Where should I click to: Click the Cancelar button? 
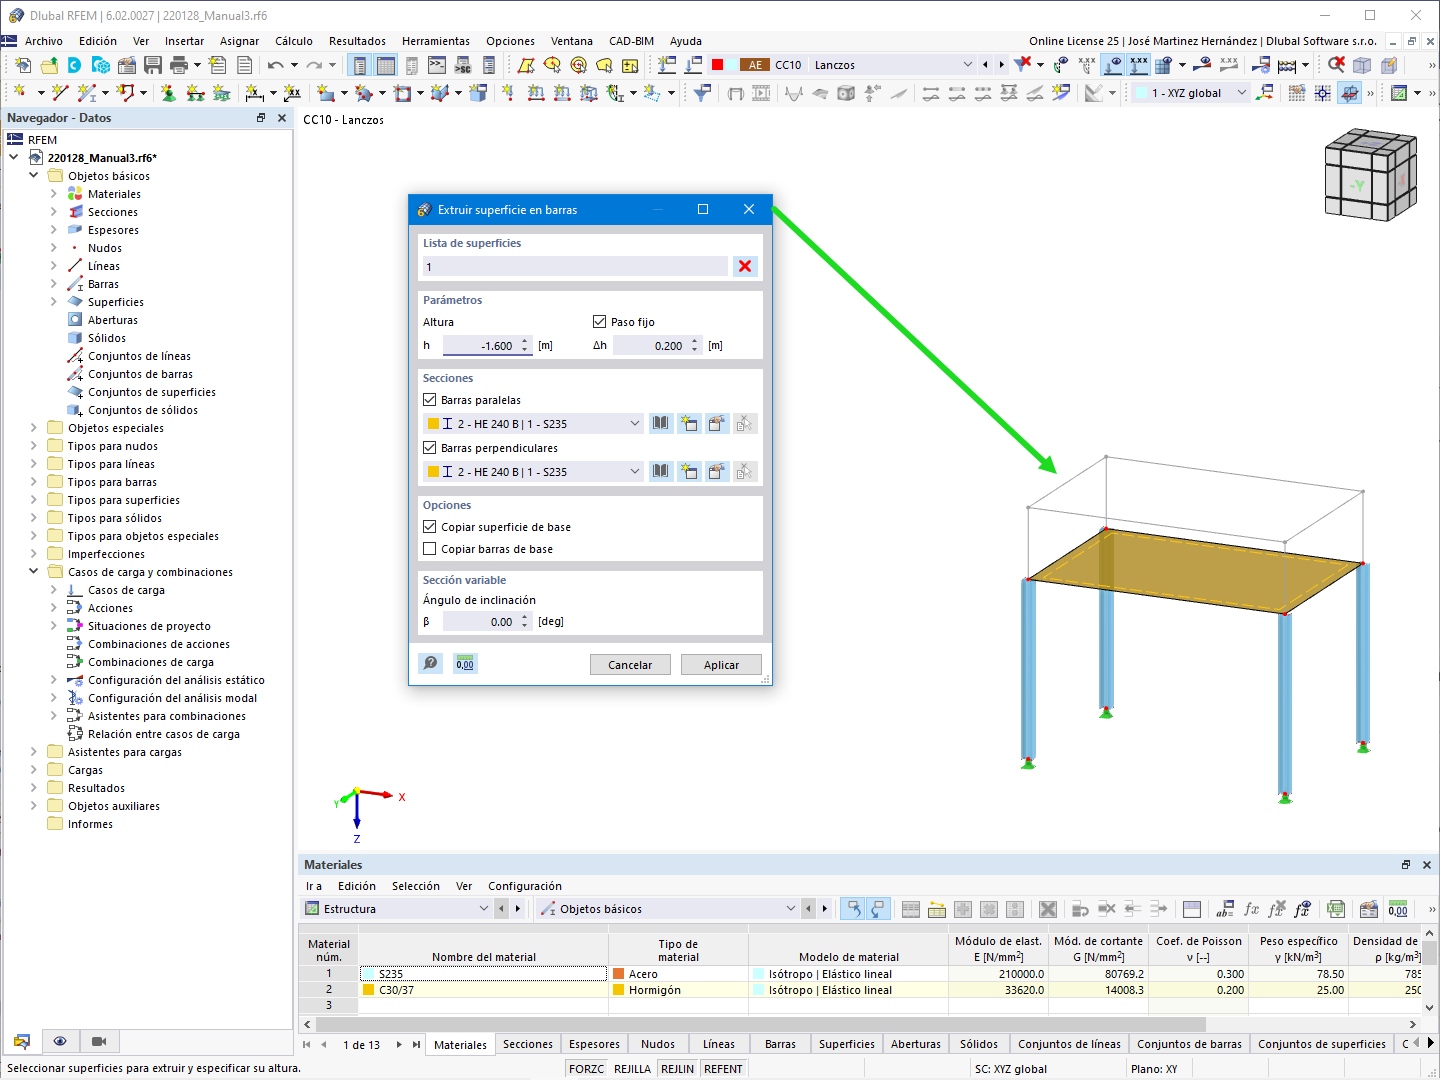(630, 665)
